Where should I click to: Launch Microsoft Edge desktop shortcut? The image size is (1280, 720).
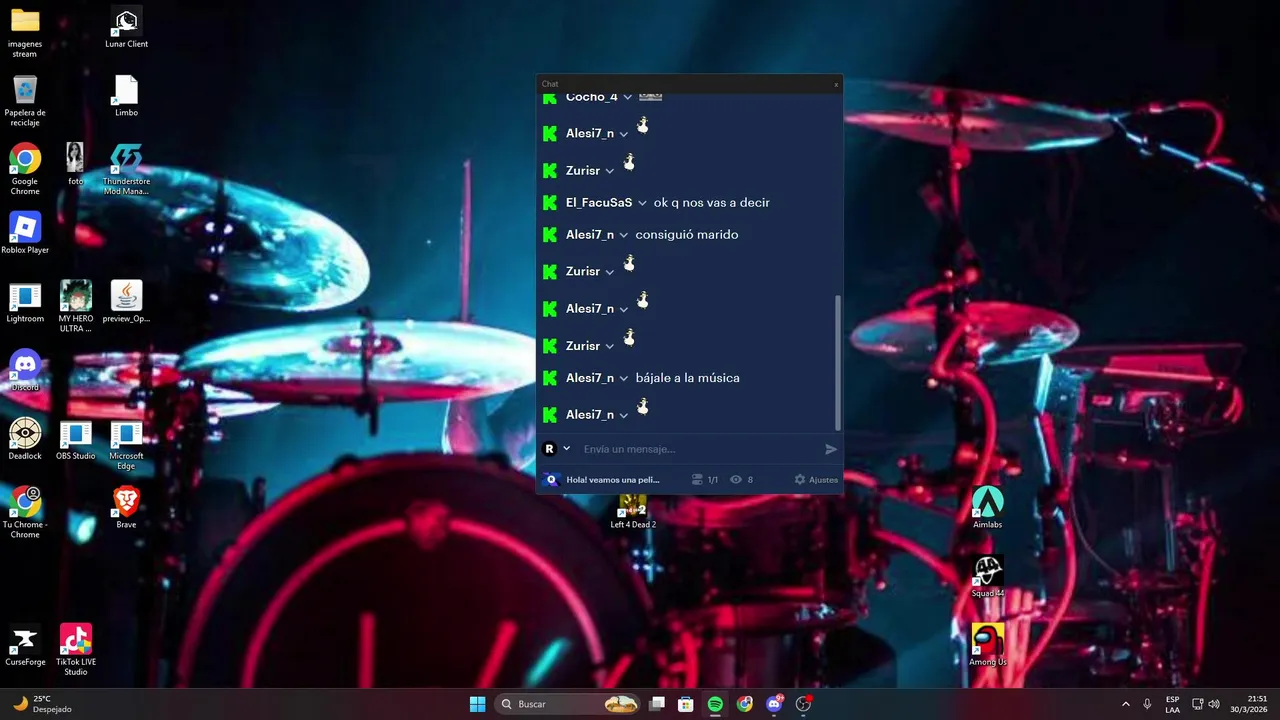(x=126, y=444)
